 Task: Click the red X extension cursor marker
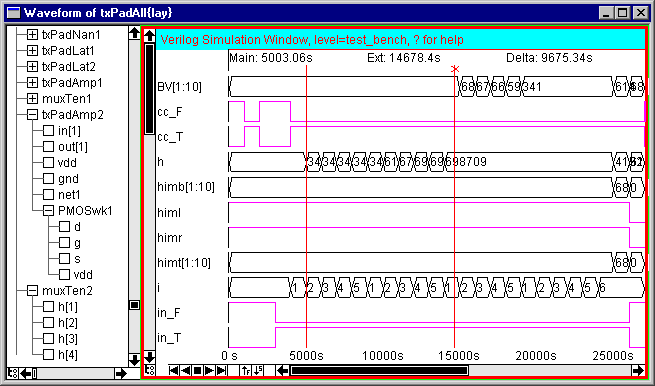(455, 69)
